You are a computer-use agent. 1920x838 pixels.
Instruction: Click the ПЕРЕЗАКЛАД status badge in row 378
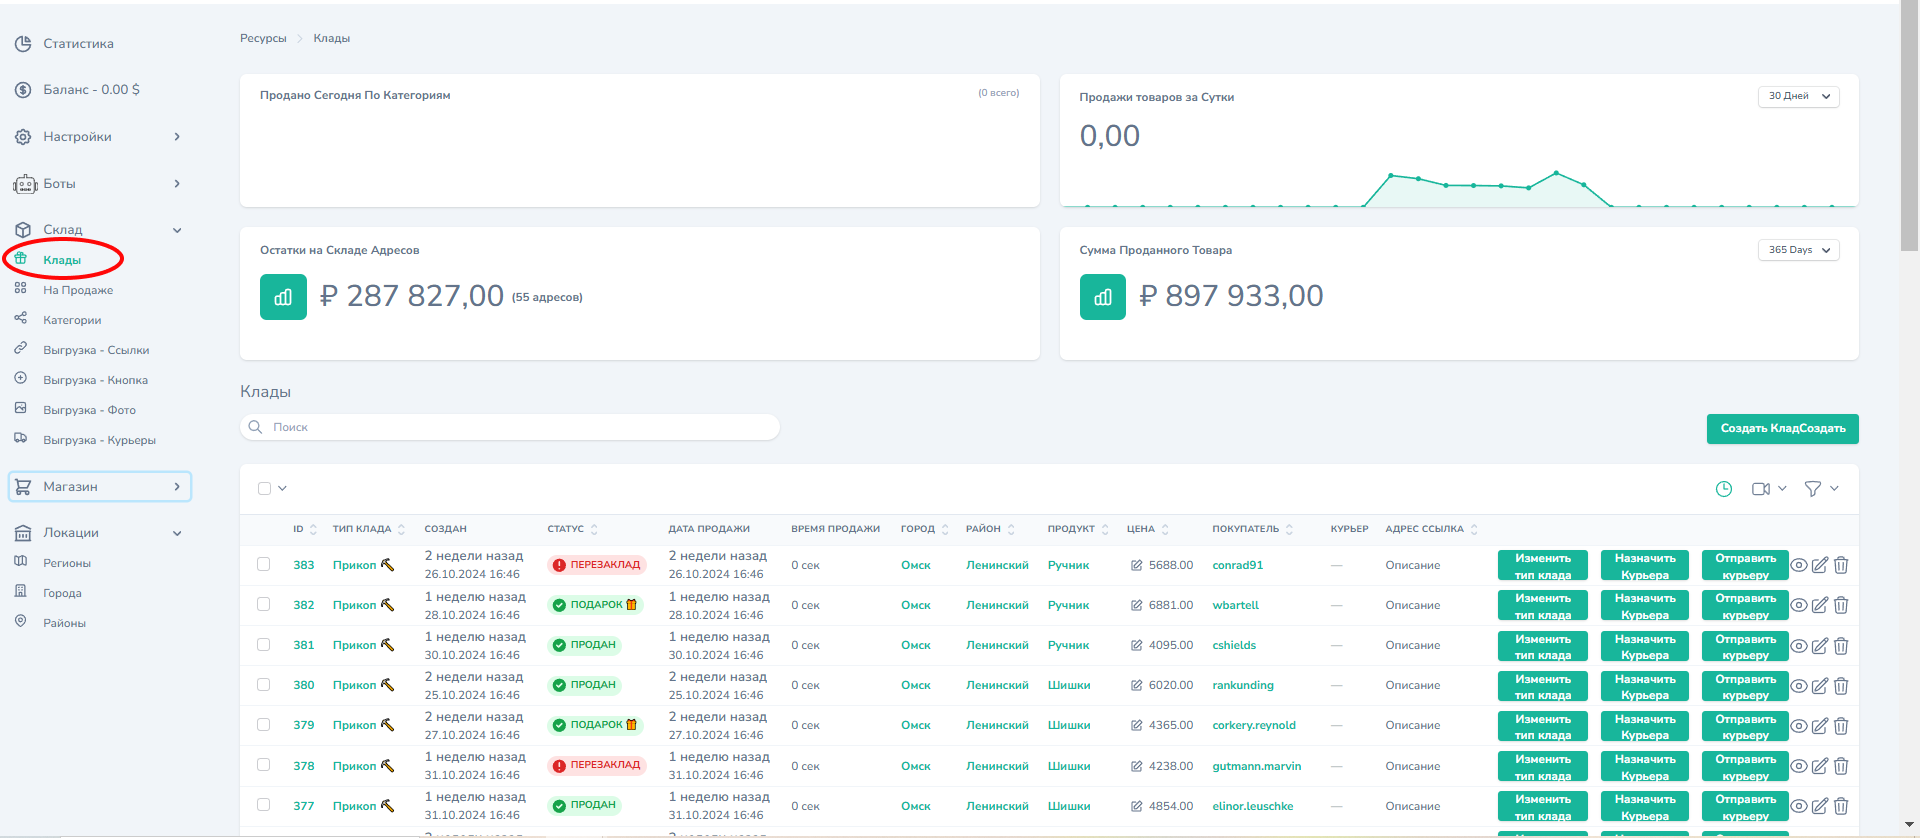[597, 765]
